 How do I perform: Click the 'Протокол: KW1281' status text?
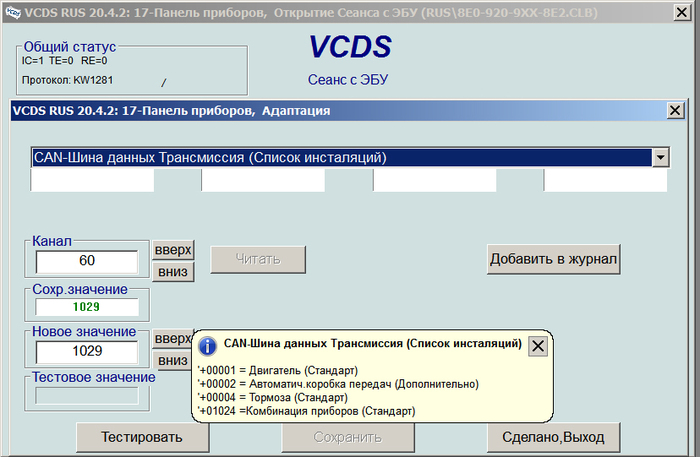tap(67, 80)
